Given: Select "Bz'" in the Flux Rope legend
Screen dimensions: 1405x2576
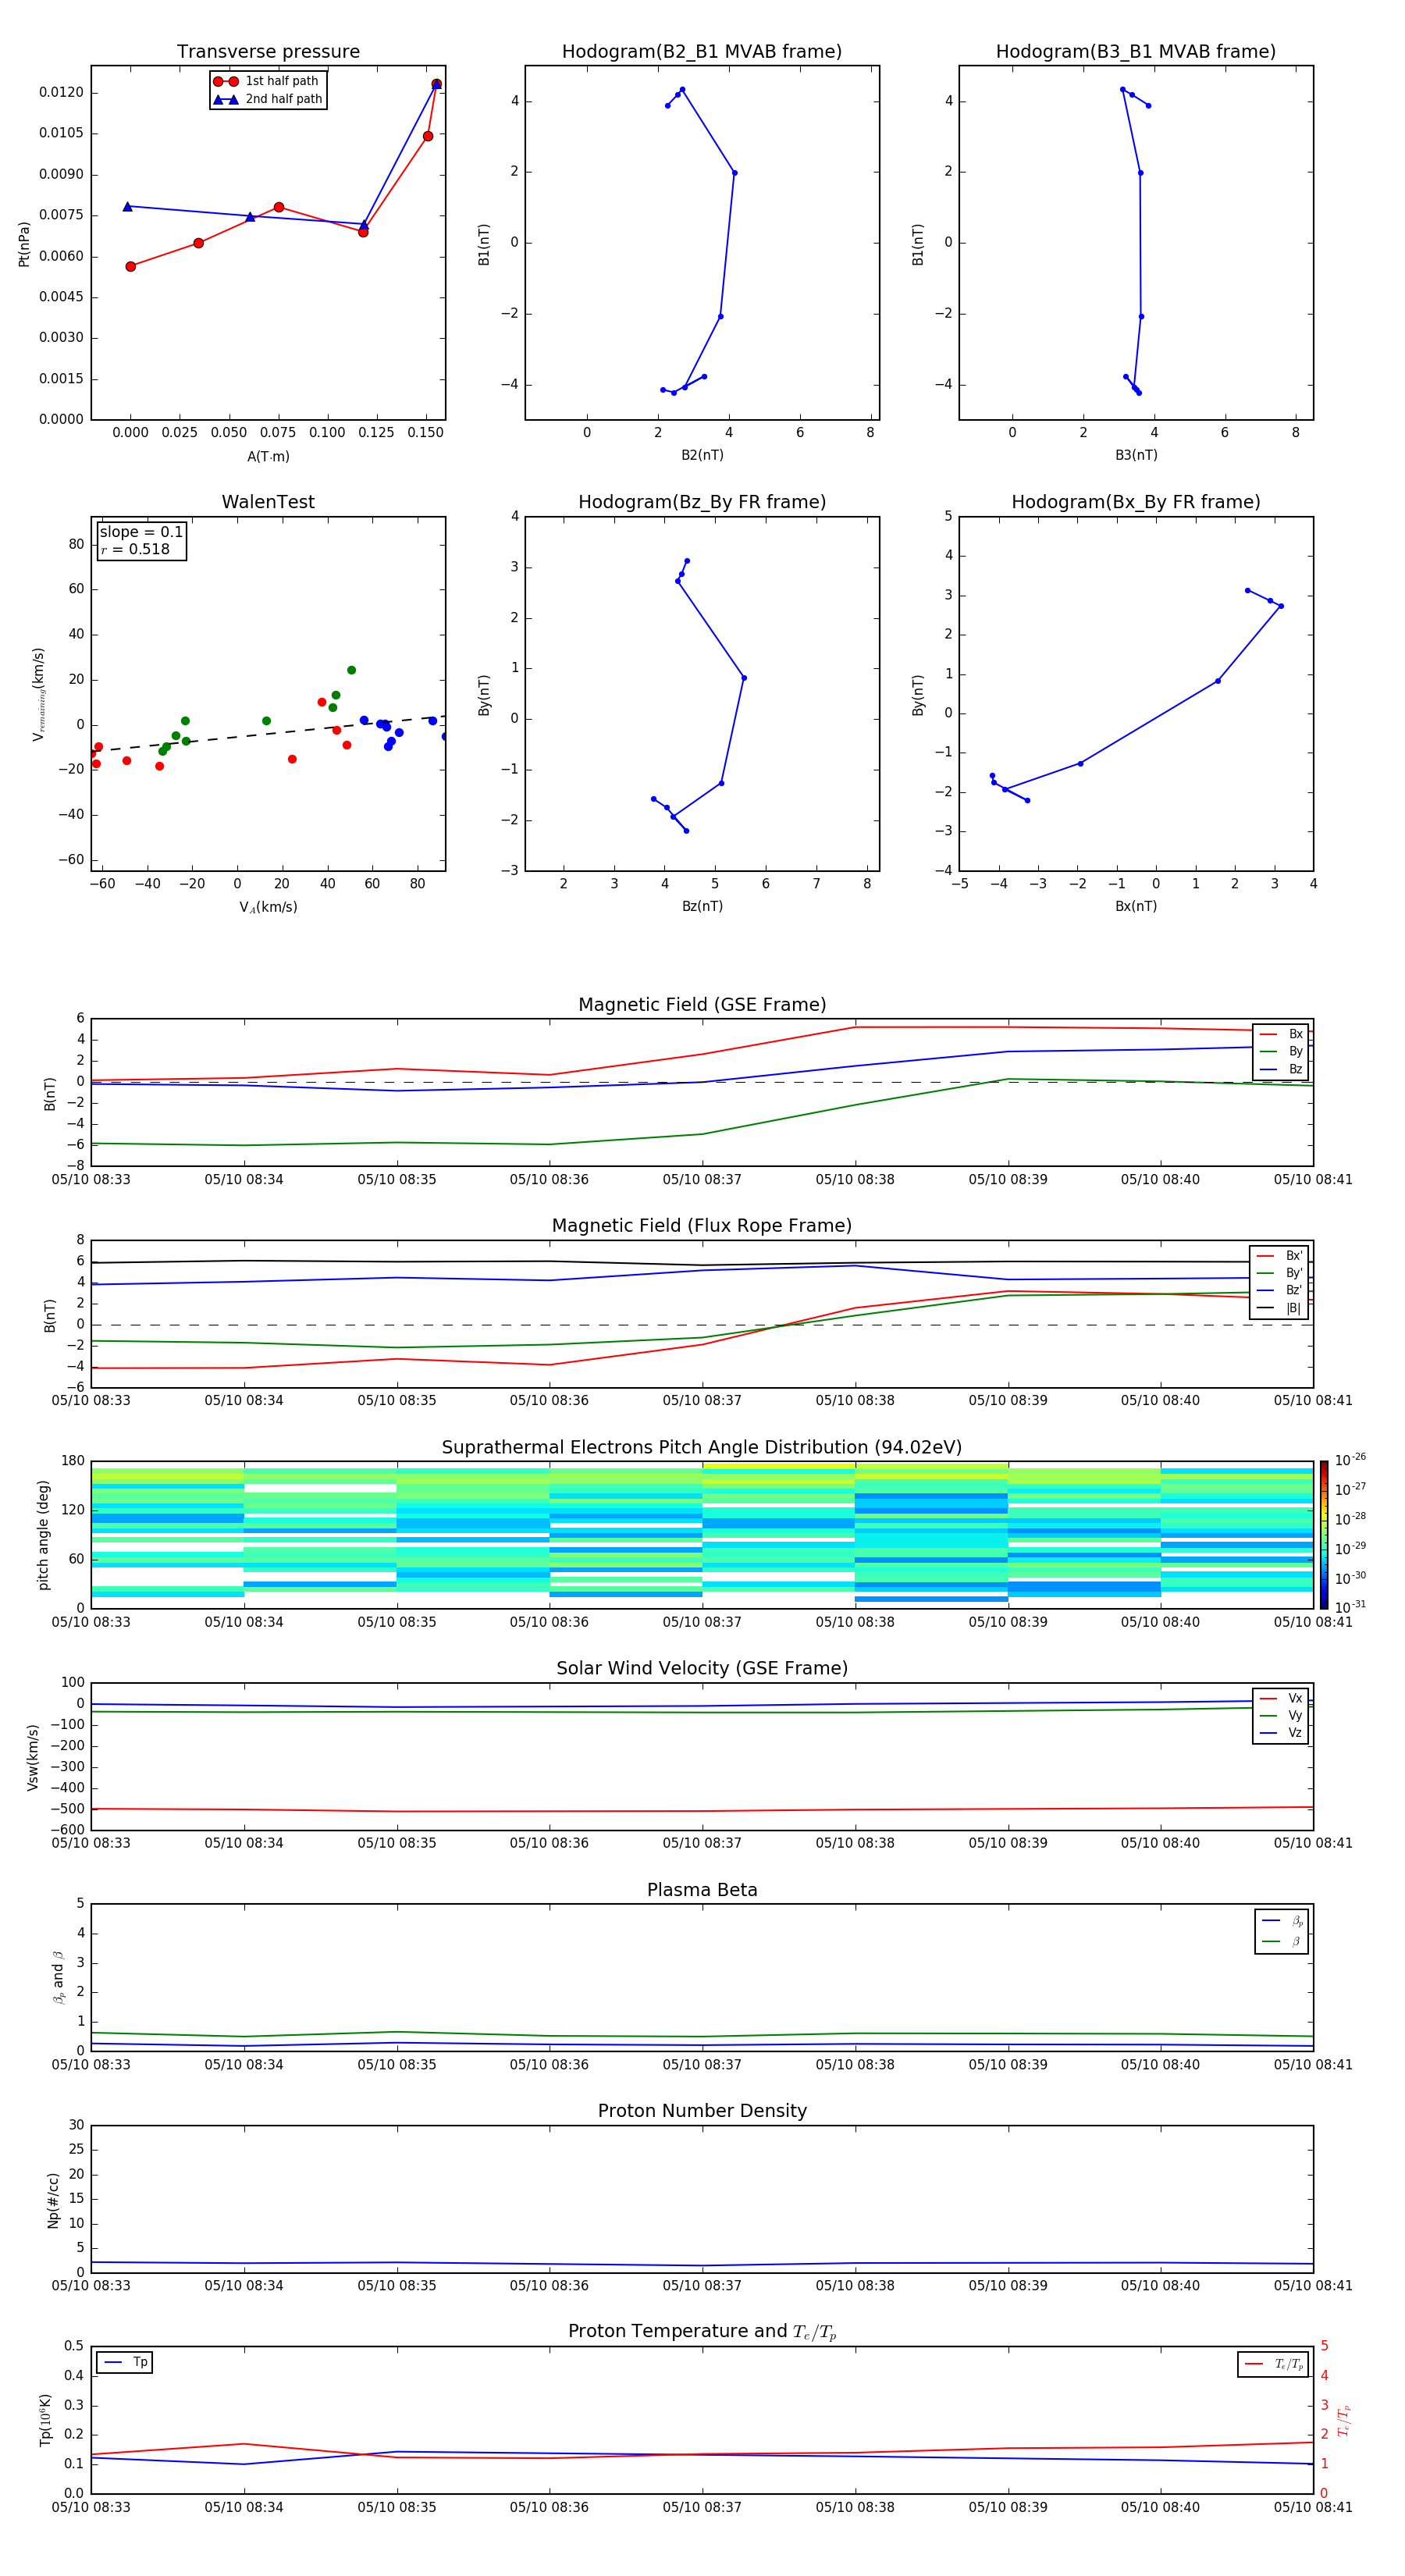Looking at the screenshot, I should tap(1279, 1290).
